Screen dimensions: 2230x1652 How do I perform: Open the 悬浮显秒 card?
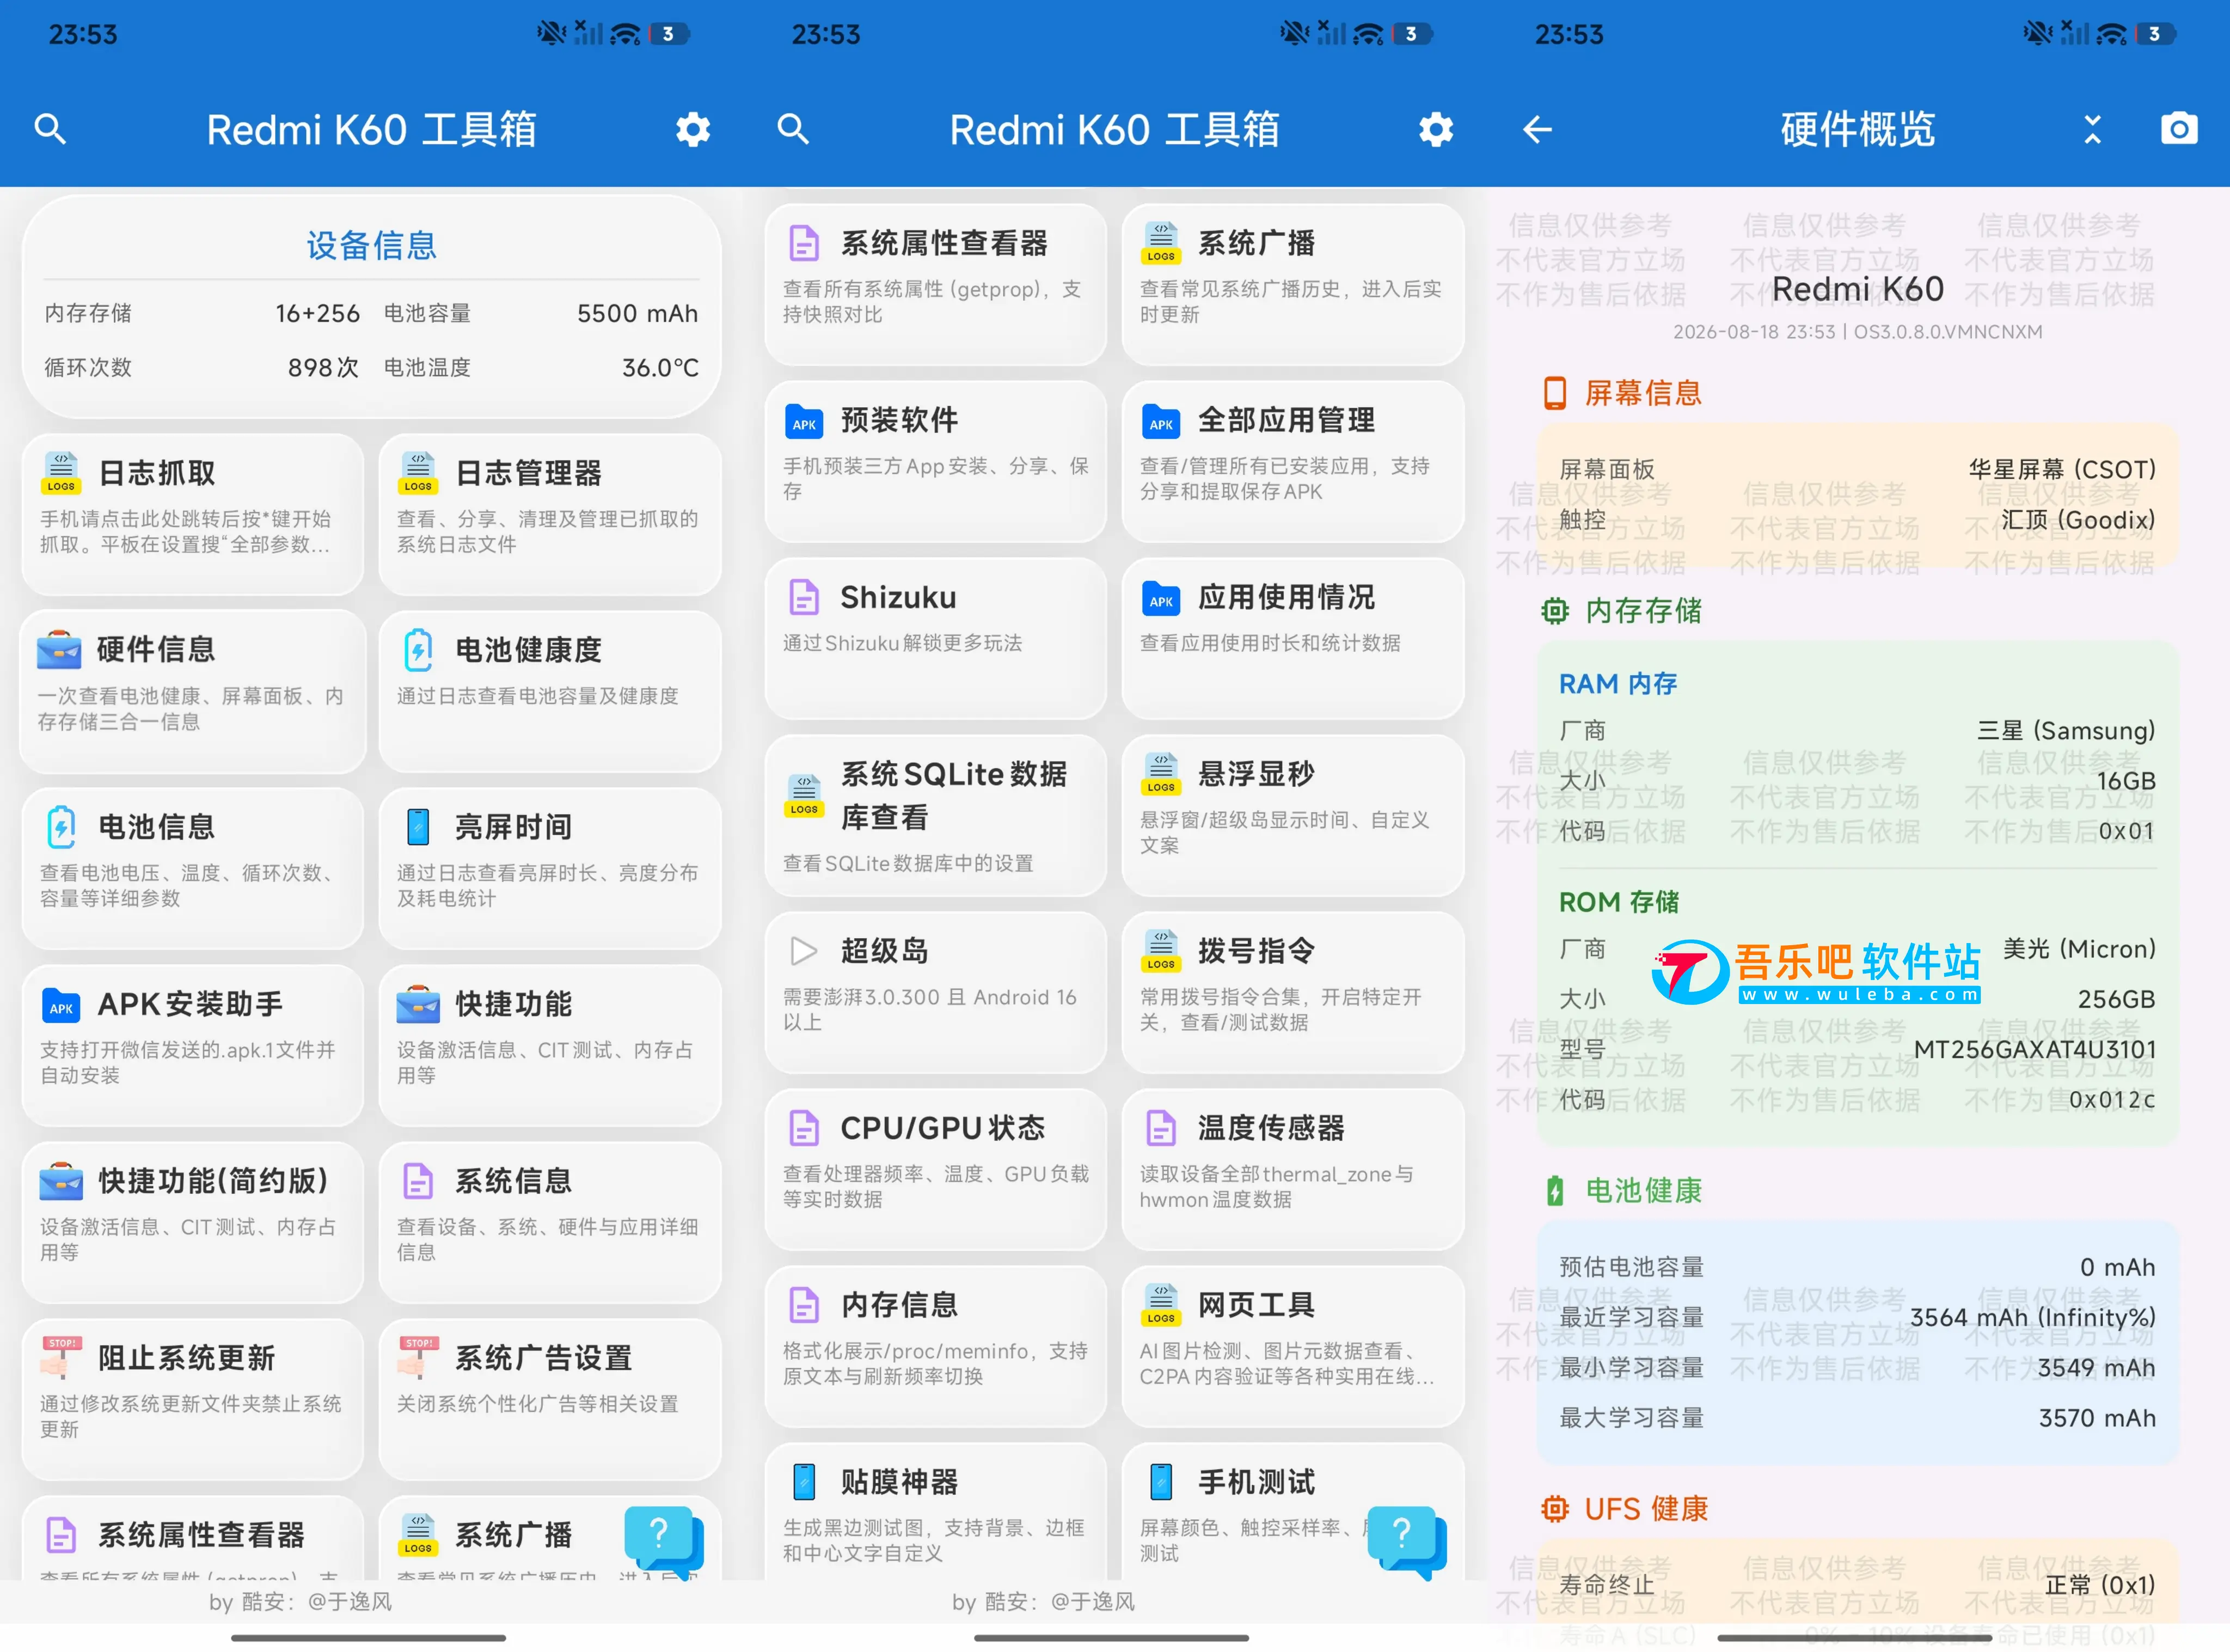coord(1293,816)
